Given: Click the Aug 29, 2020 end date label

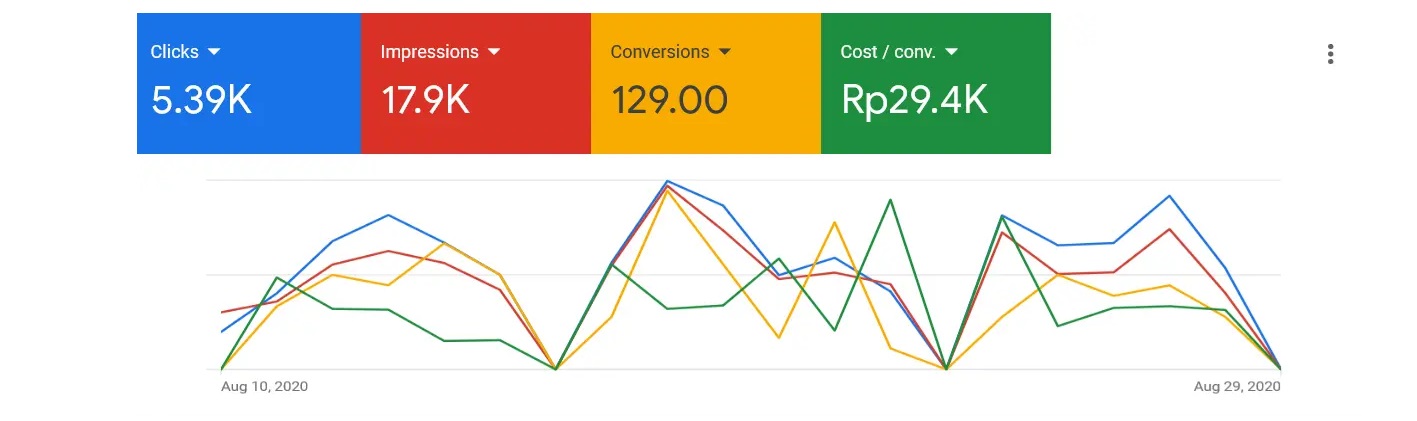Looking at the screenshot, I should [1238, 386].
